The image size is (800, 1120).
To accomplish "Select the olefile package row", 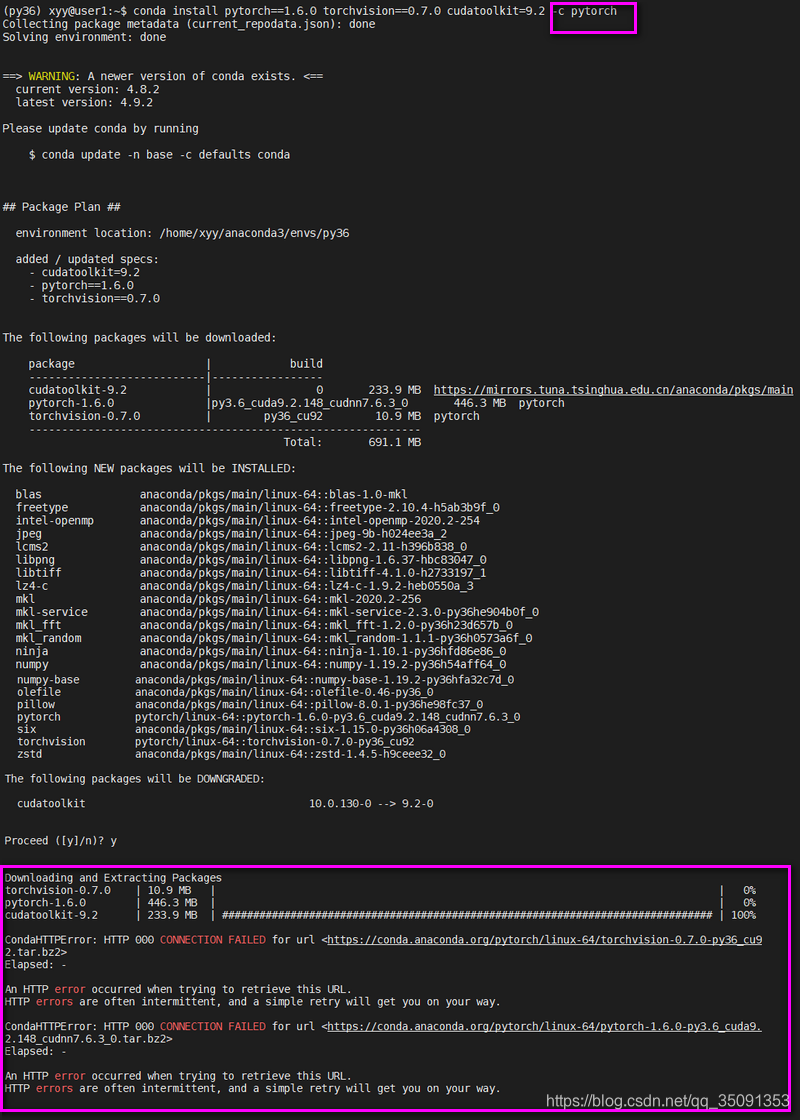I will click(225, 692).
